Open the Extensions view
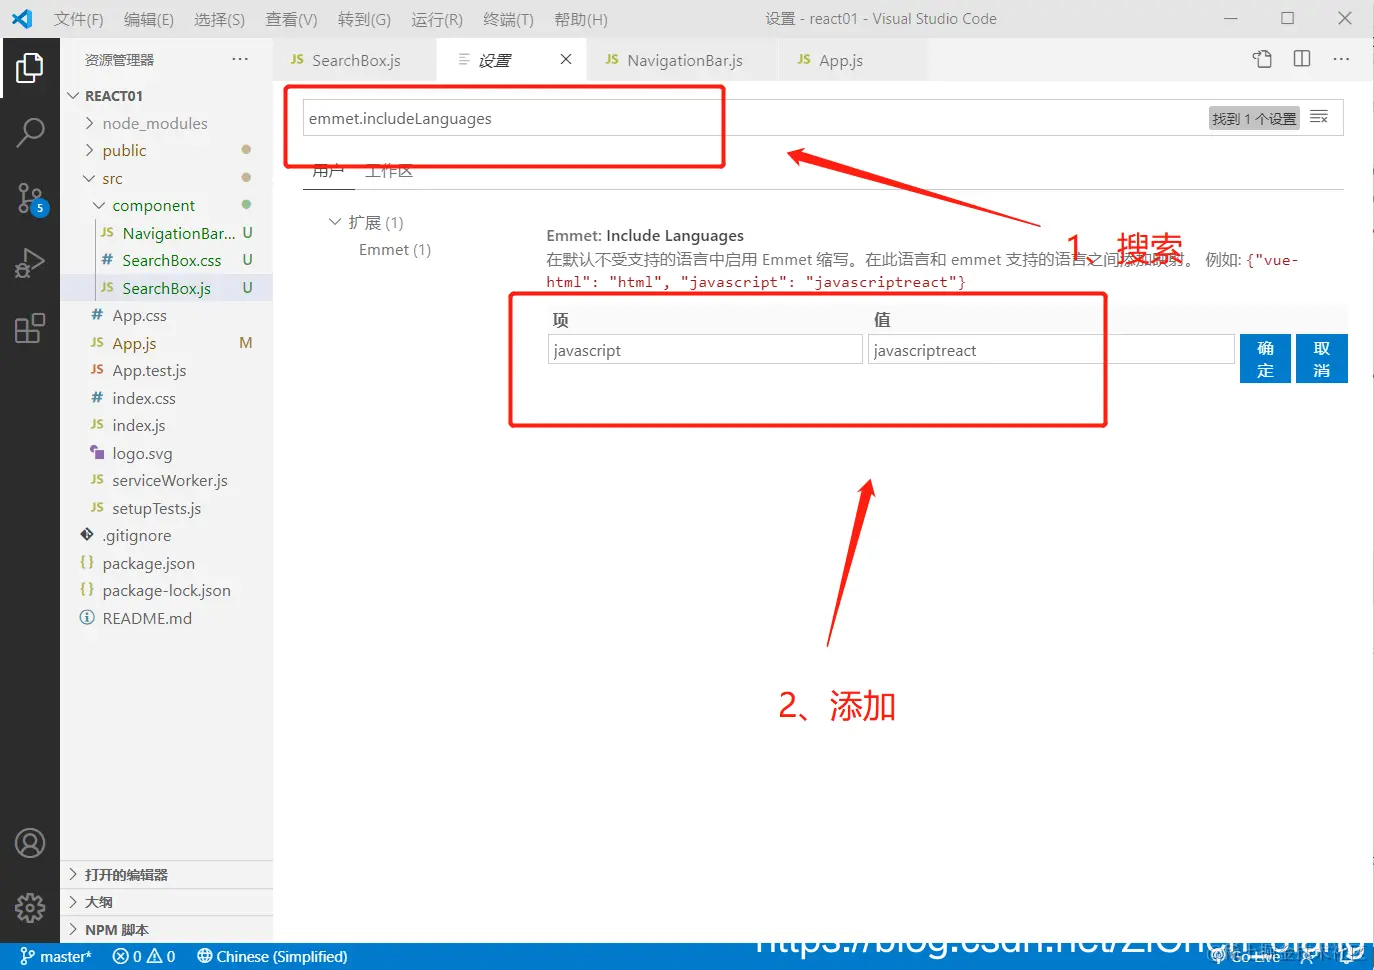 30,328
